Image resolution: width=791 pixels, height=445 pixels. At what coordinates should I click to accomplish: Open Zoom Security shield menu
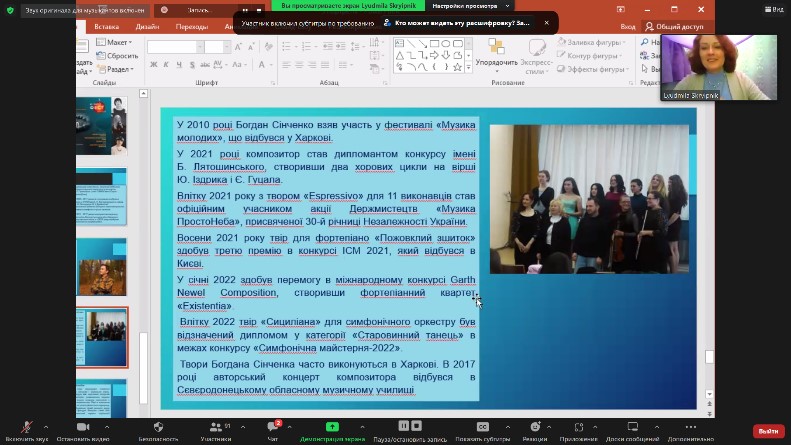point(158,427)
